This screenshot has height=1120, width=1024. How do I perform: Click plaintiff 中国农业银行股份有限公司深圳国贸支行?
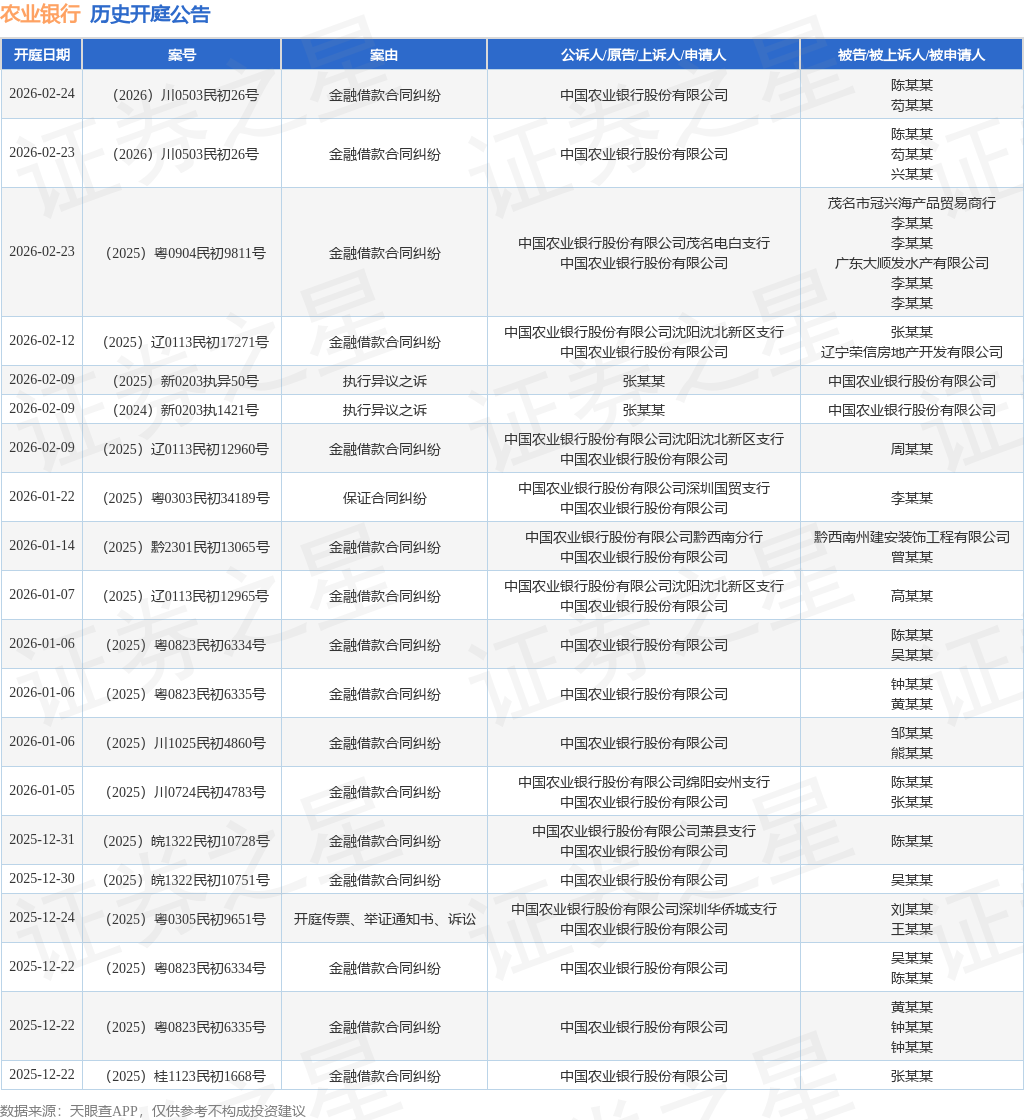pos(644,488)
